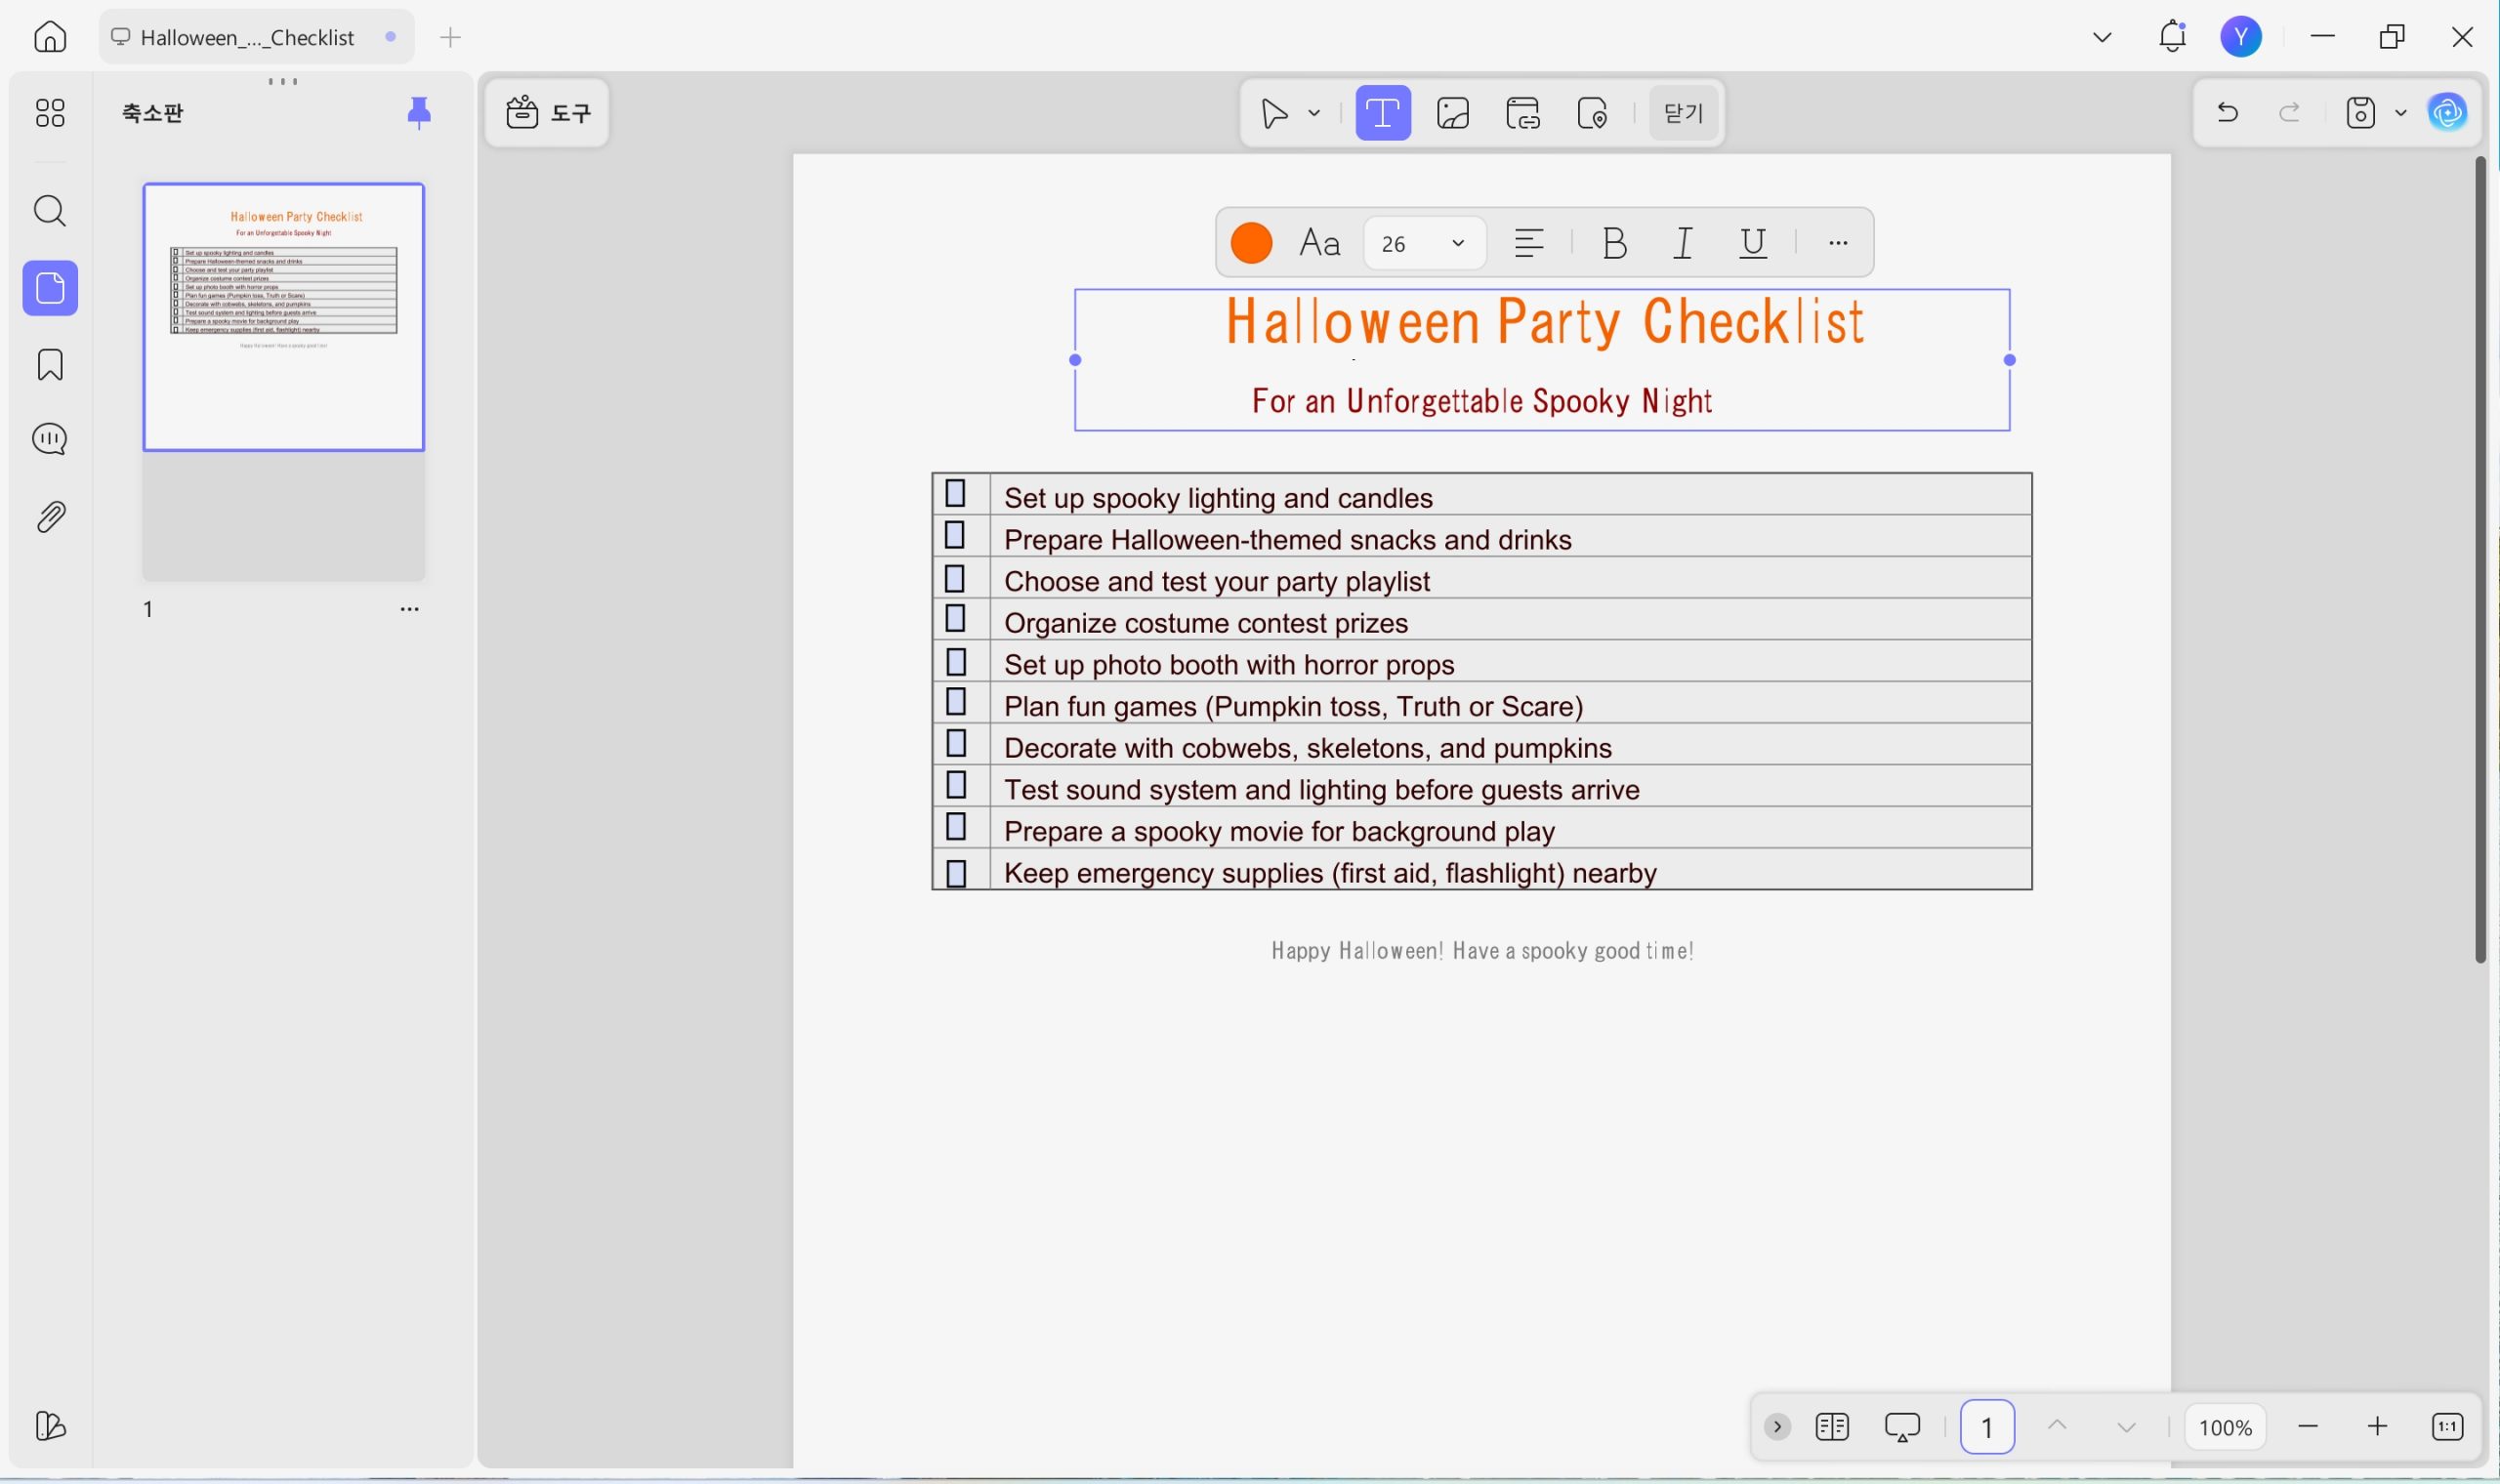
Task: Open the search panel in sidebar
Action: coord(50,211)
